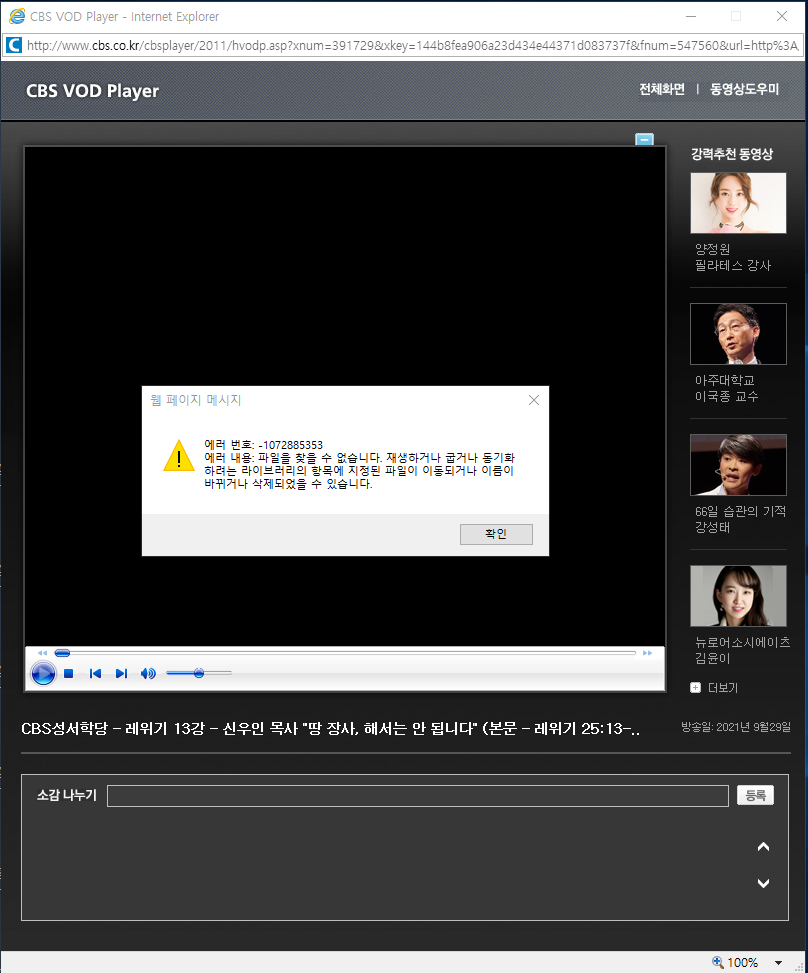Click the yellow warning icon in dialog
The image size is (808, 973).
[179, 456]
